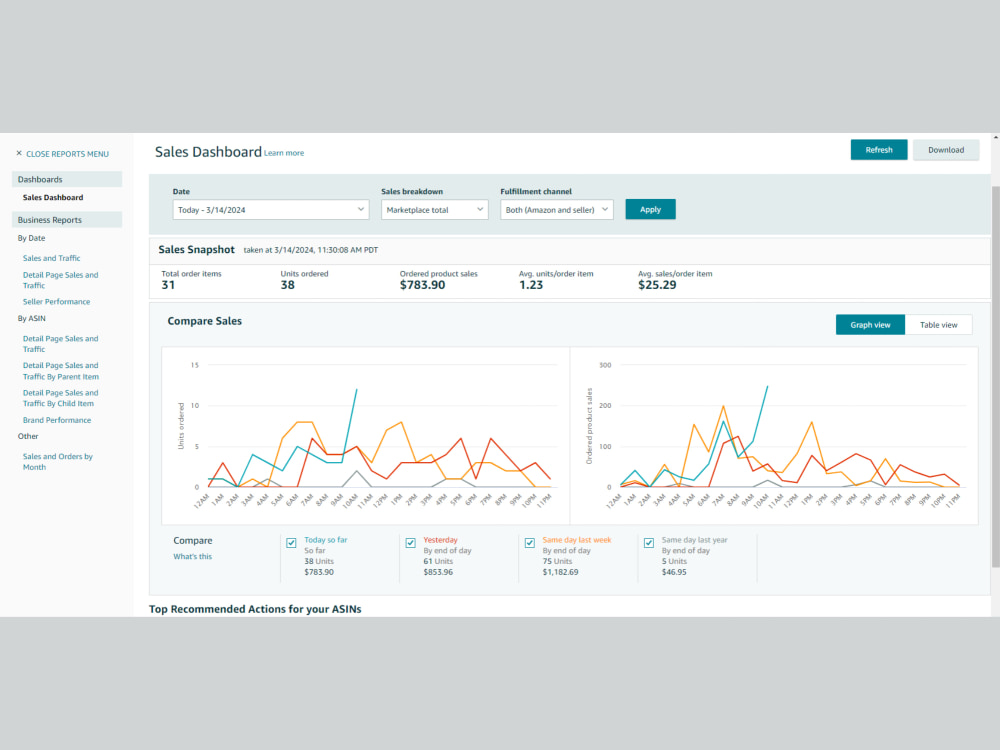Uncheck the Yesterday comparison checkbox
Viewport: 1000px width, 750px height.
coord(411,543)
